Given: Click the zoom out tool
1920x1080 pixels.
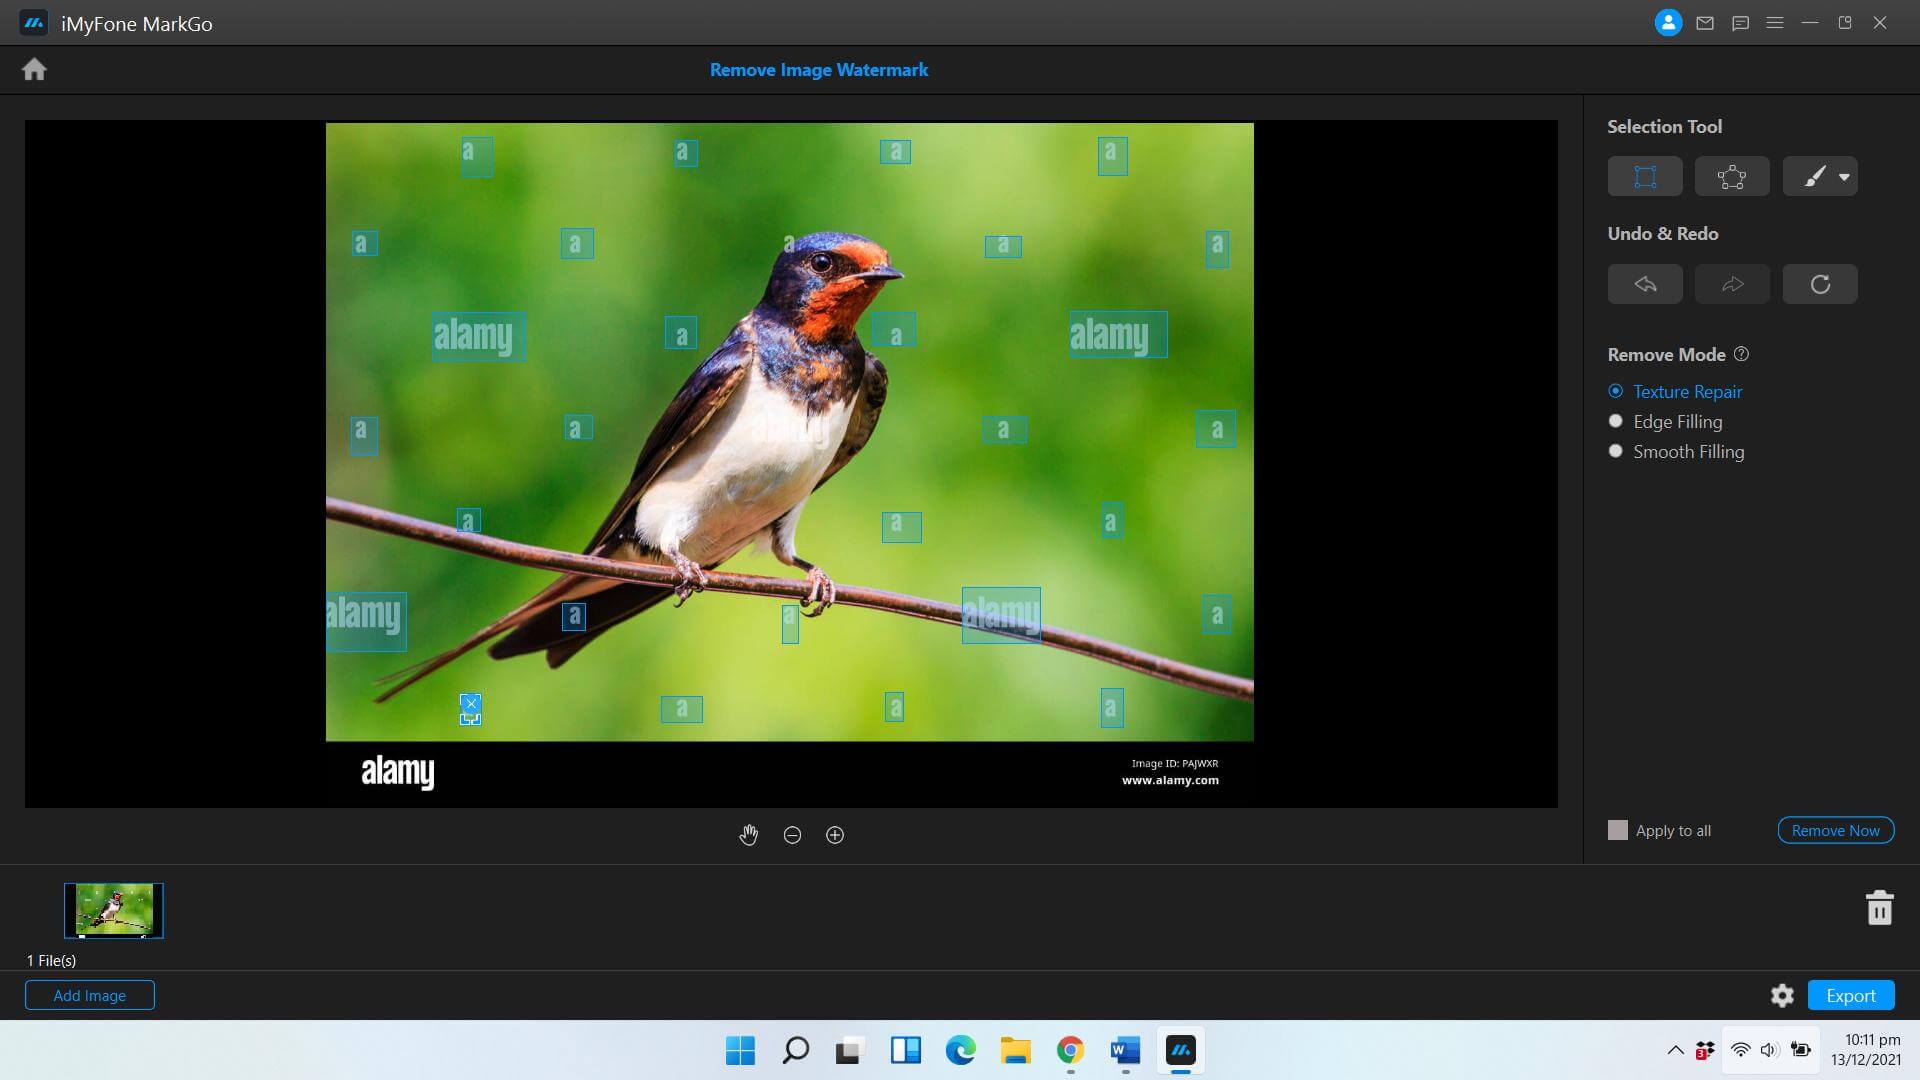Looking at the screenshot, I should click(x=793, y=833).
